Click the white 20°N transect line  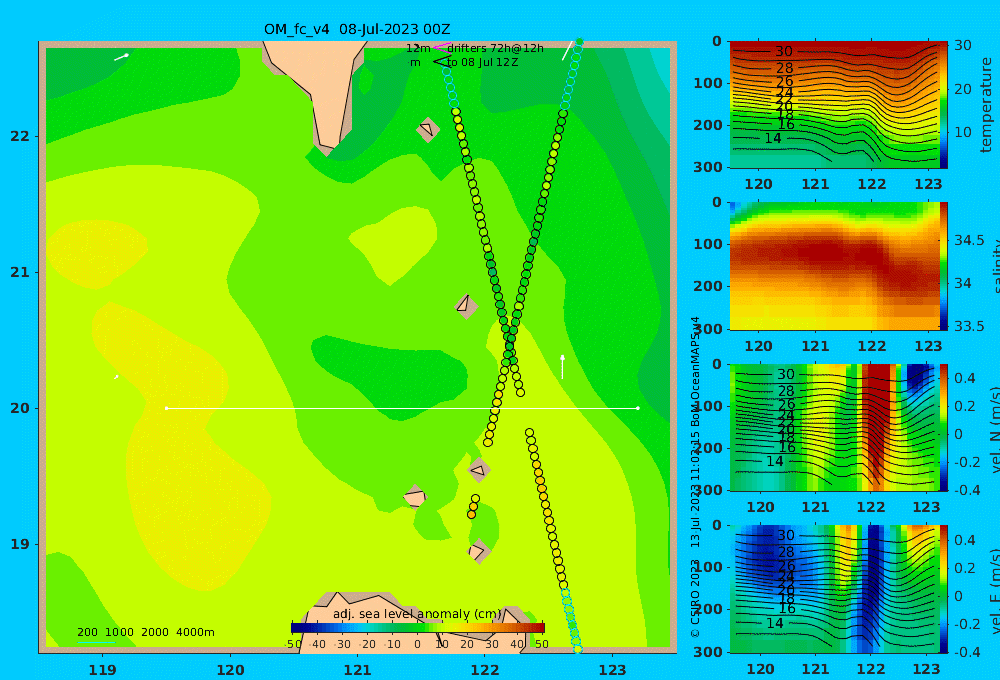coord(402,408)
